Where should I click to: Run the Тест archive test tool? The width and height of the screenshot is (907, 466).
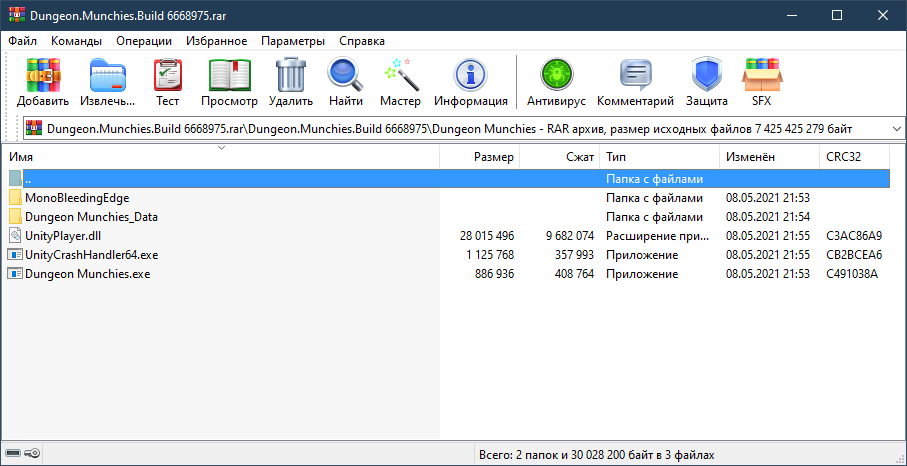tap(168, 75)
